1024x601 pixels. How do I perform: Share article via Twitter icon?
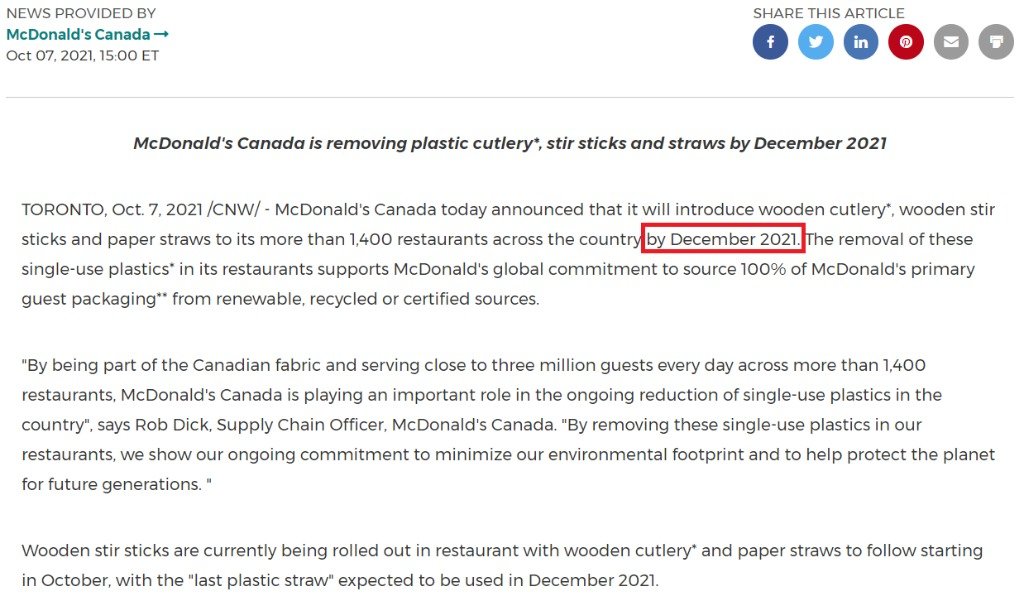pyautogui.click(x=815, y=42)
